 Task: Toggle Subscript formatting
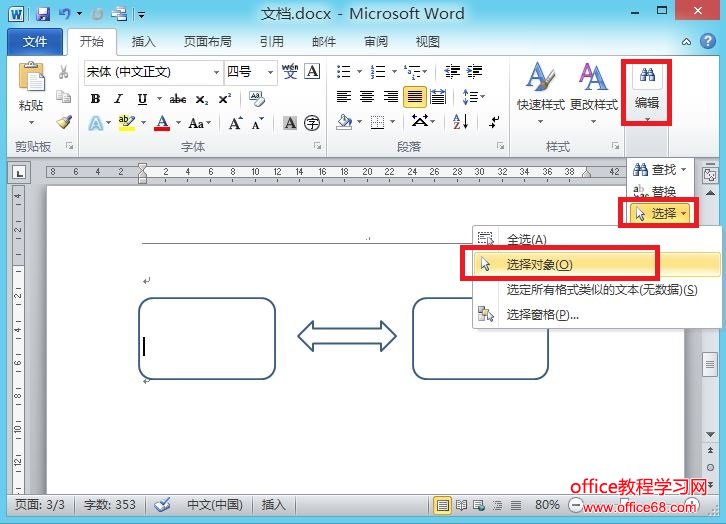[x=202, y=100]
